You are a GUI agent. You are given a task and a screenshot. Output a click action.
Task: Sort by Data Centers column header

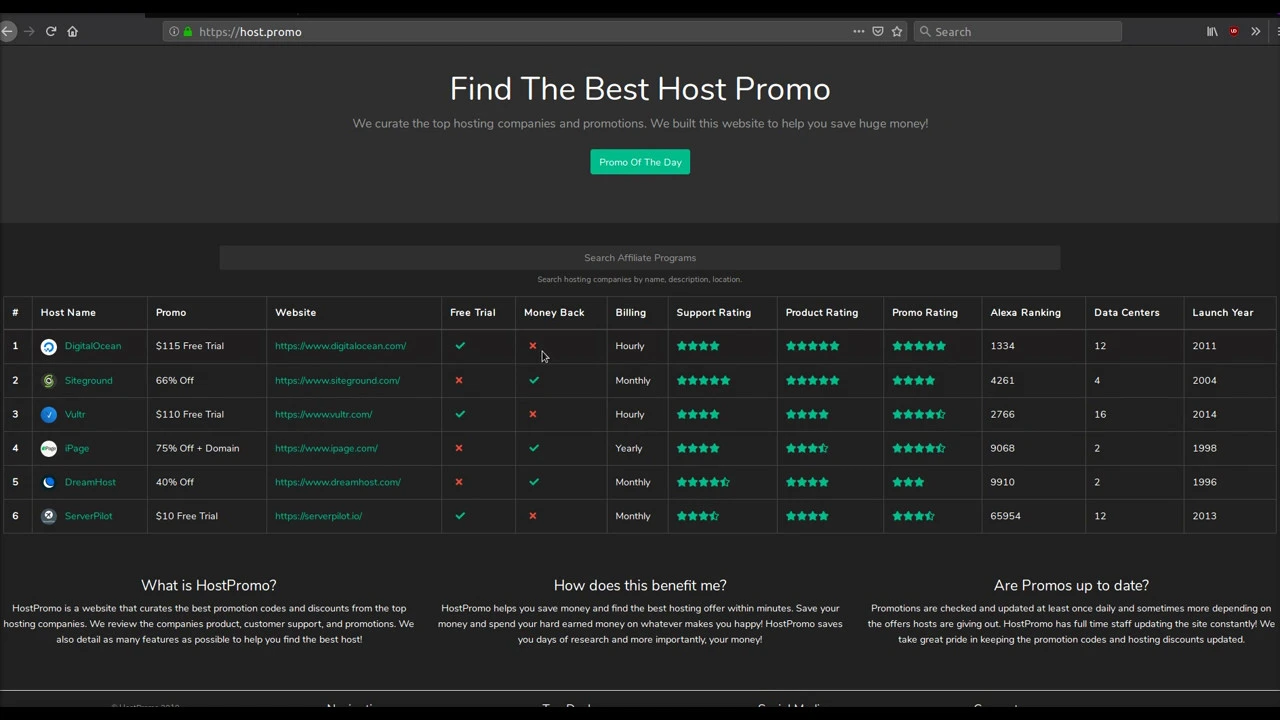point(1127,313)
